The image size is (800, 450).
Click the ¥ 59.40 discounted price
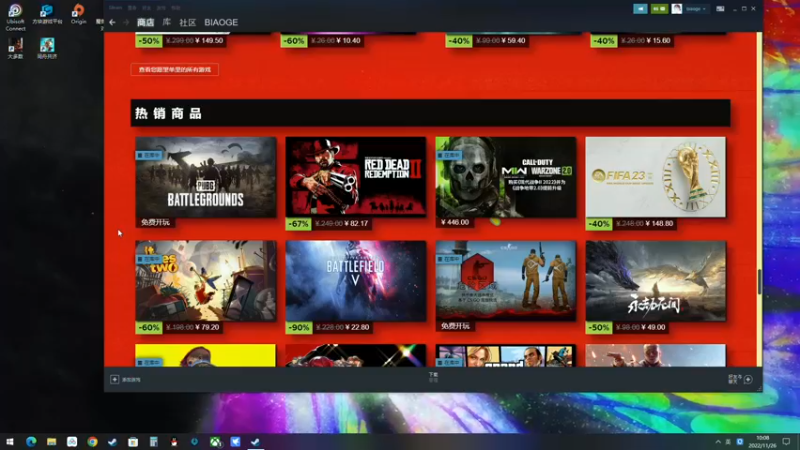(x=512, y=40)
